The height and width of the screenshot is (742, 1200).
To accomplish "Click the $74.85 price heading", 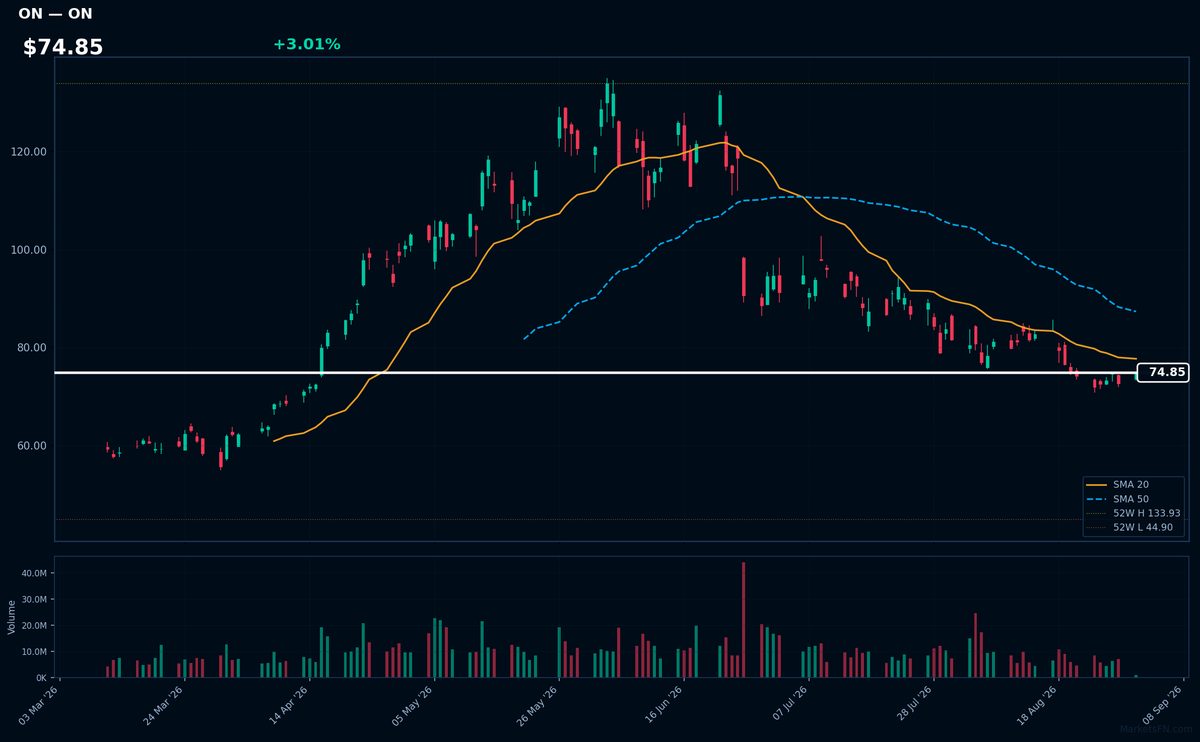I will (63, 47).
